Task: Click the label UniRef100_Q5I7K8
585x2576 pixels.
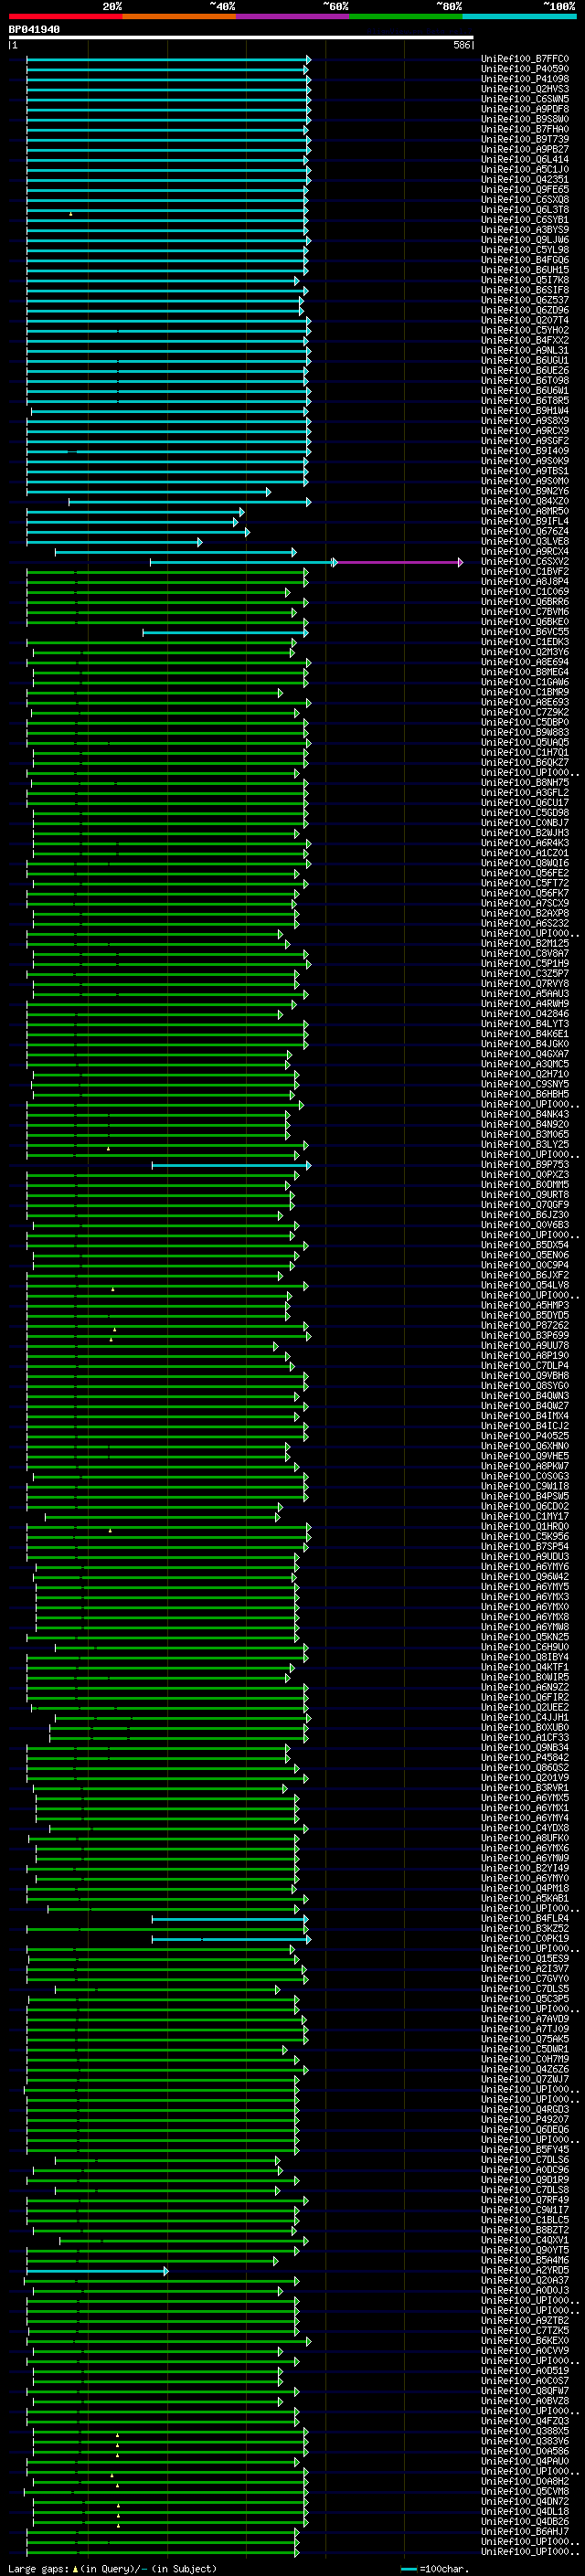Action: tap(525, 280)
